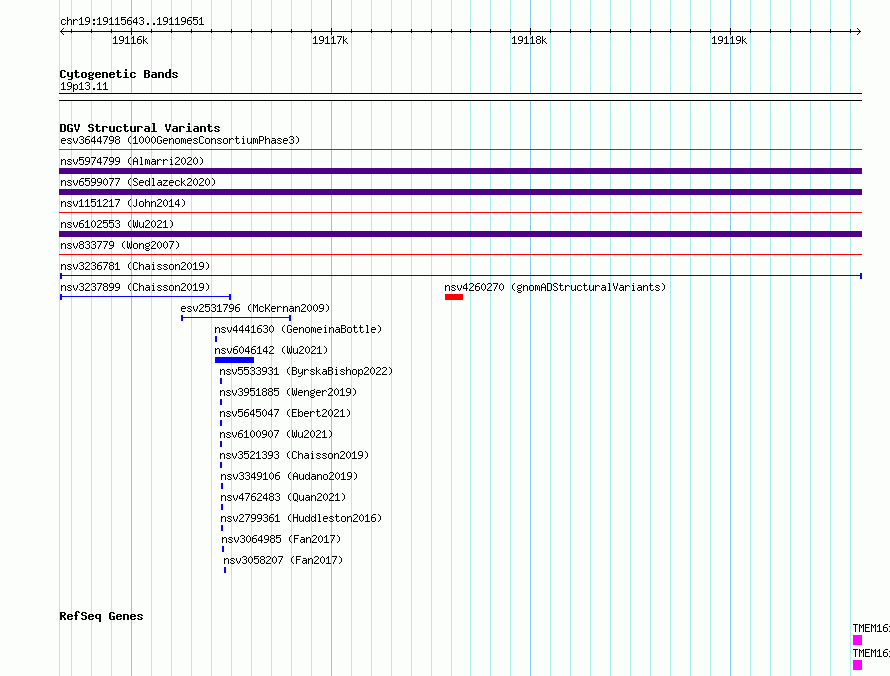The image size is (890, 676).
Task: Click the red nsv4260270 gnomAD variant bar
Action: [x=454, y=297]
